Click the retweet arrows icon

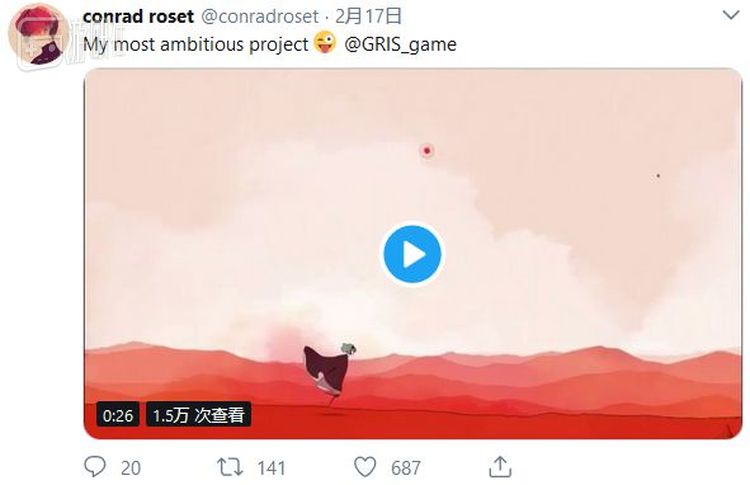coord(230,467)
